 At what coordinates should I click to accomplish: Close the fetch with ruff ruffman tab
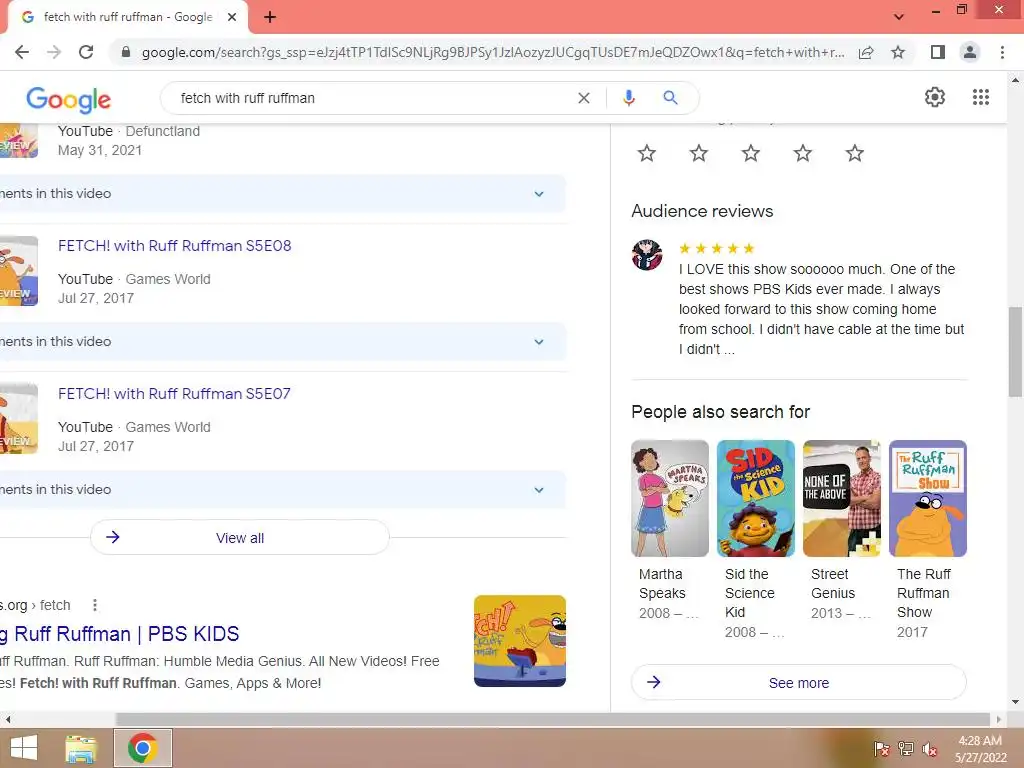[232, 17]
